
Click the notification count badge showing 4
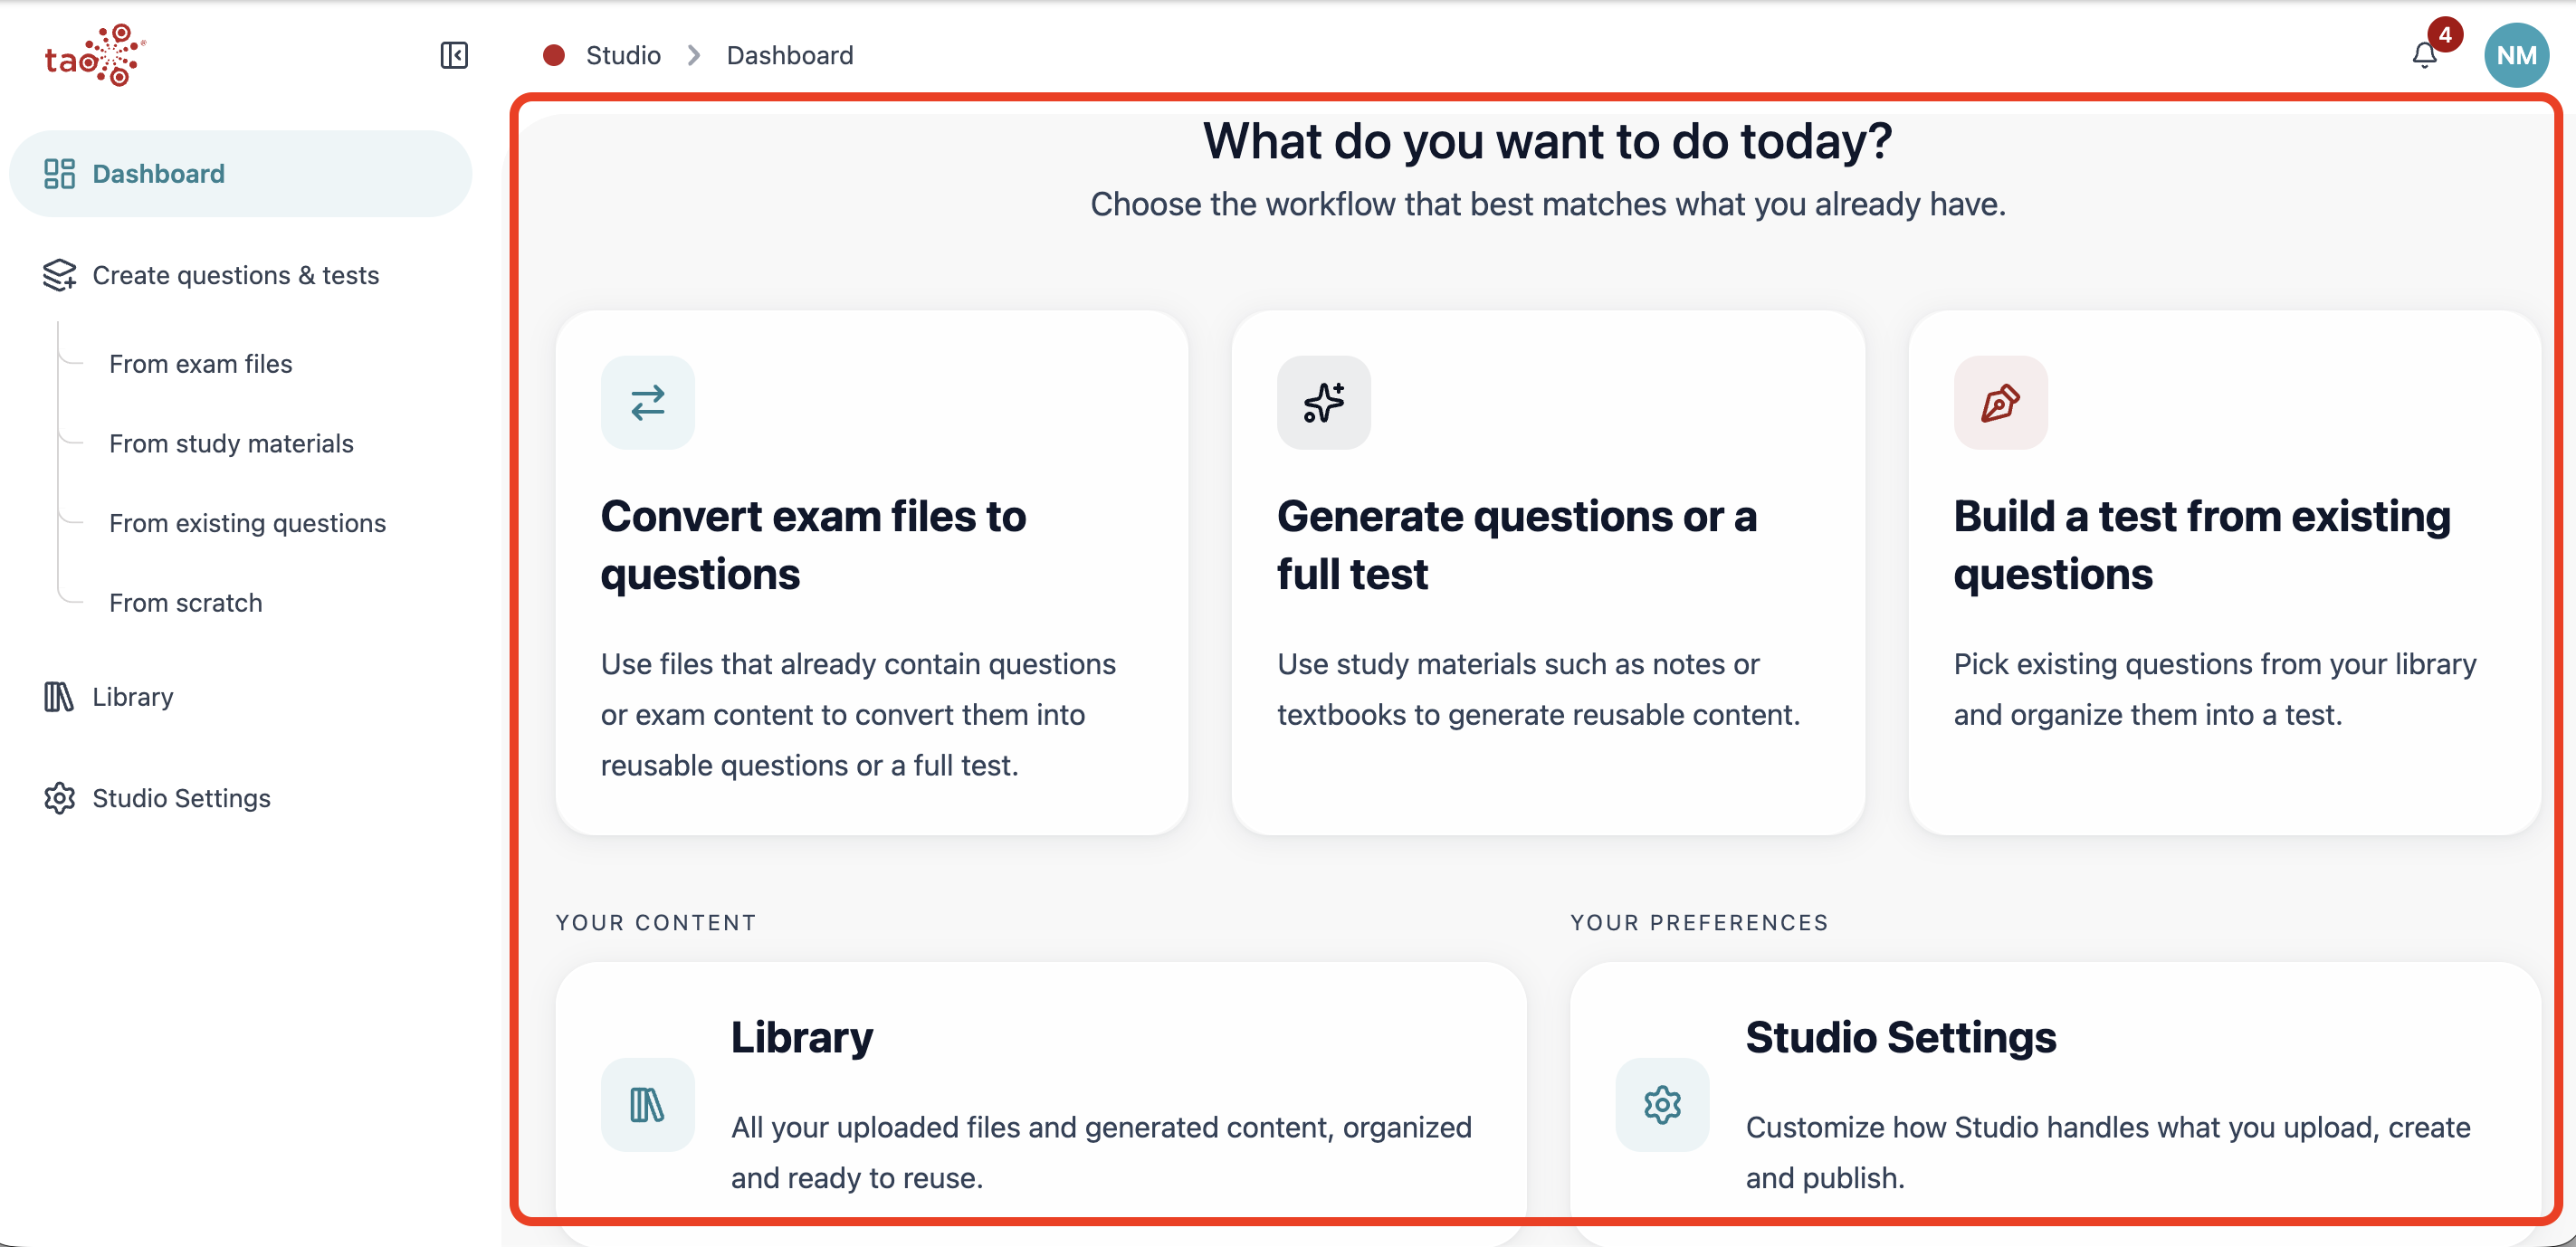coord(2444,35)
